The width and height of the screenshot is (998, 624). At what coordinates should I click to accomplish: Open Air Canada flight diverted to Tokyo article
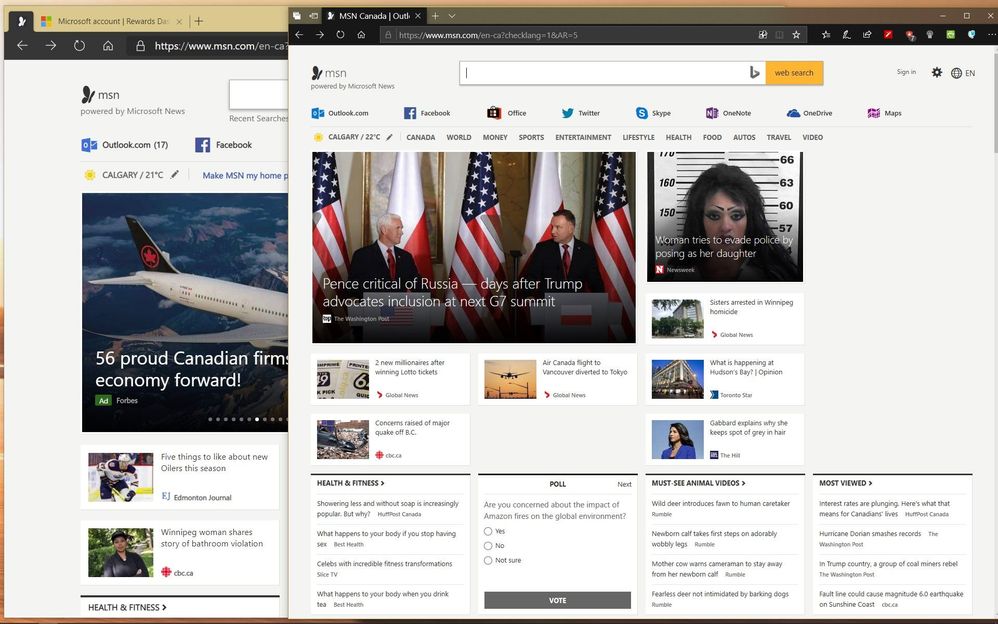558,379
